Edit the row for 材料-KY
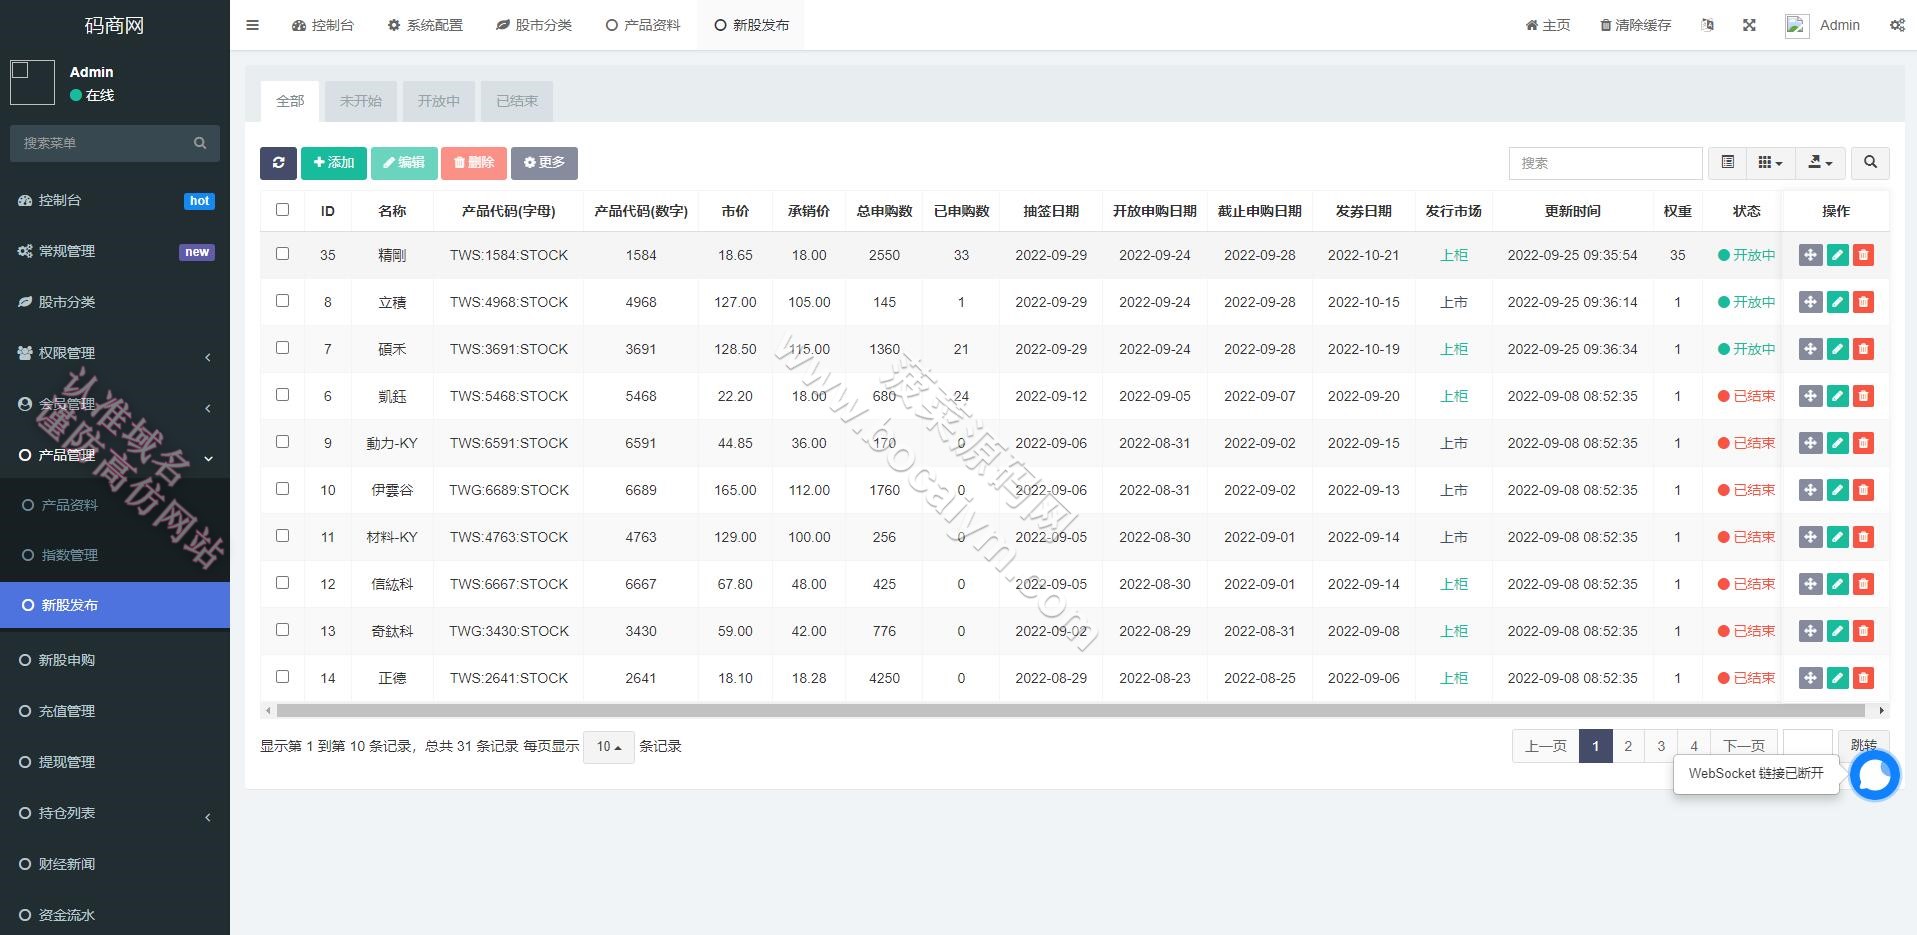 tap(1837, 537)
